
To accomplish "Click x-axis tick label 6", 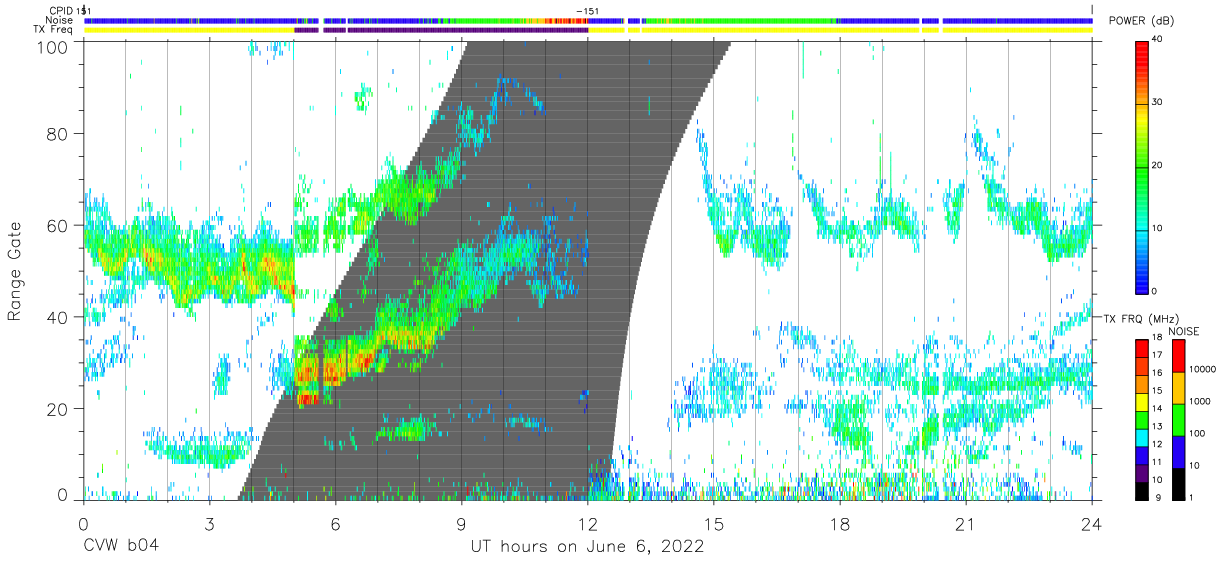I will point(336,523).
